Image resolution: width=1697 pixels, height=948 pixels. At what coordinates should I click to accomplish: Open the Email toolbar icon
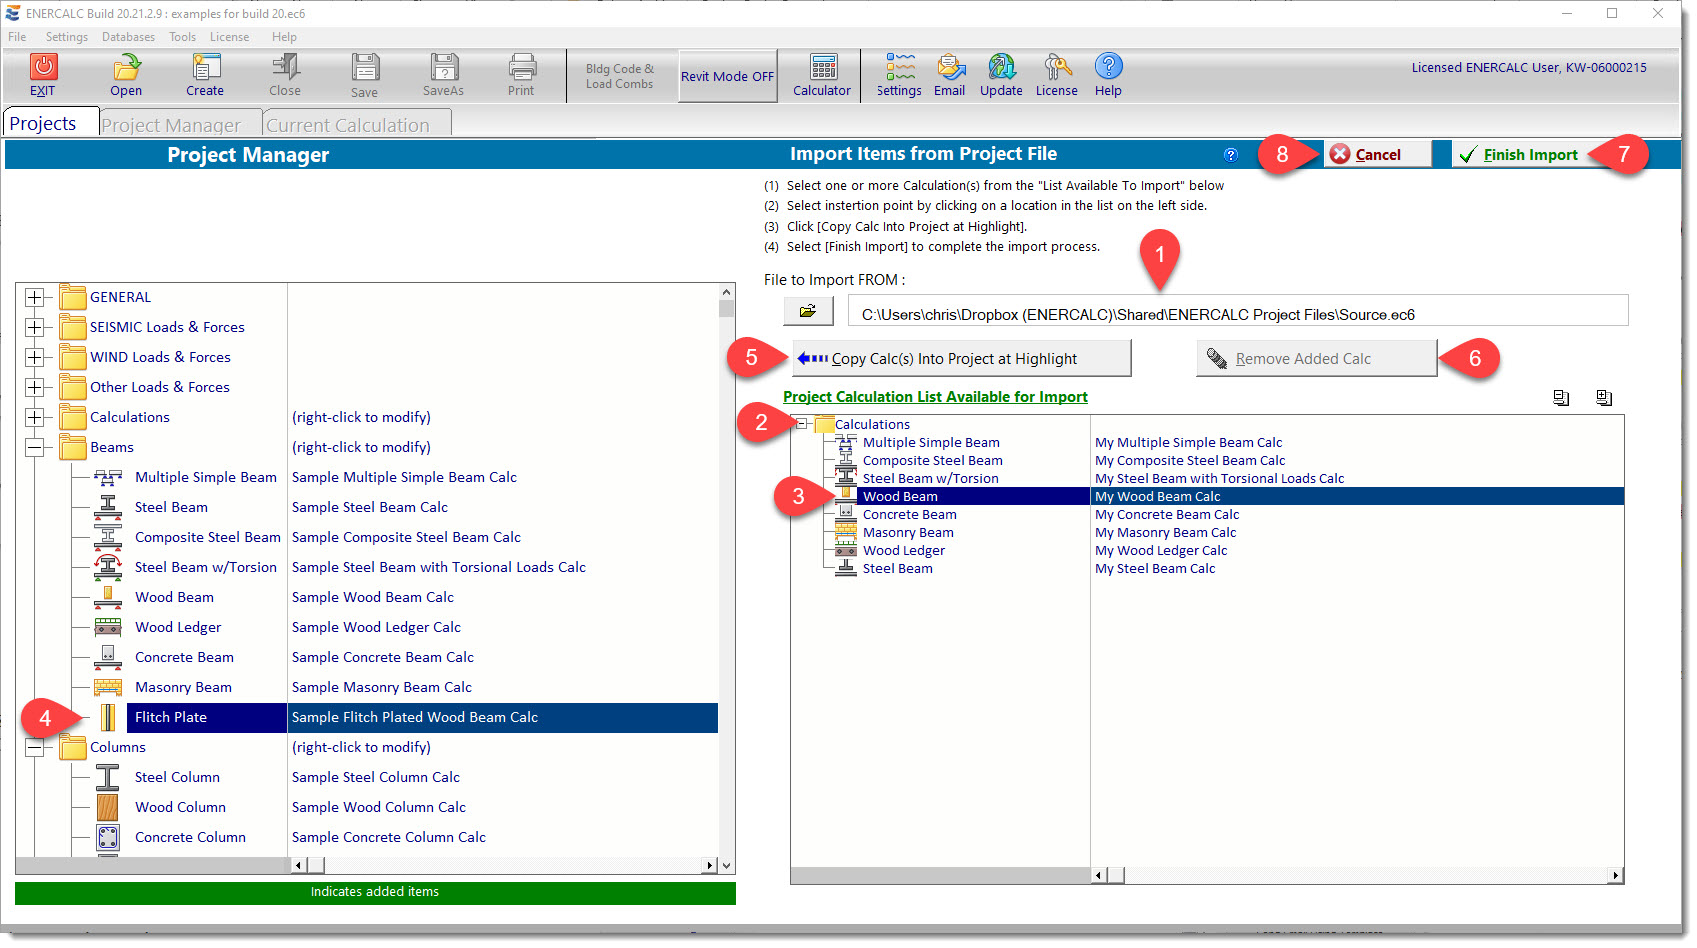point(949,68)
